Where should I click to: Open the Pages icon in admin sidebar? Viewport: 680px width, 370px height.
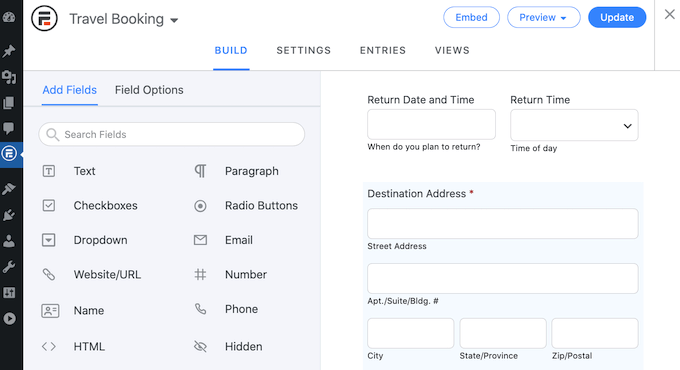9,103
